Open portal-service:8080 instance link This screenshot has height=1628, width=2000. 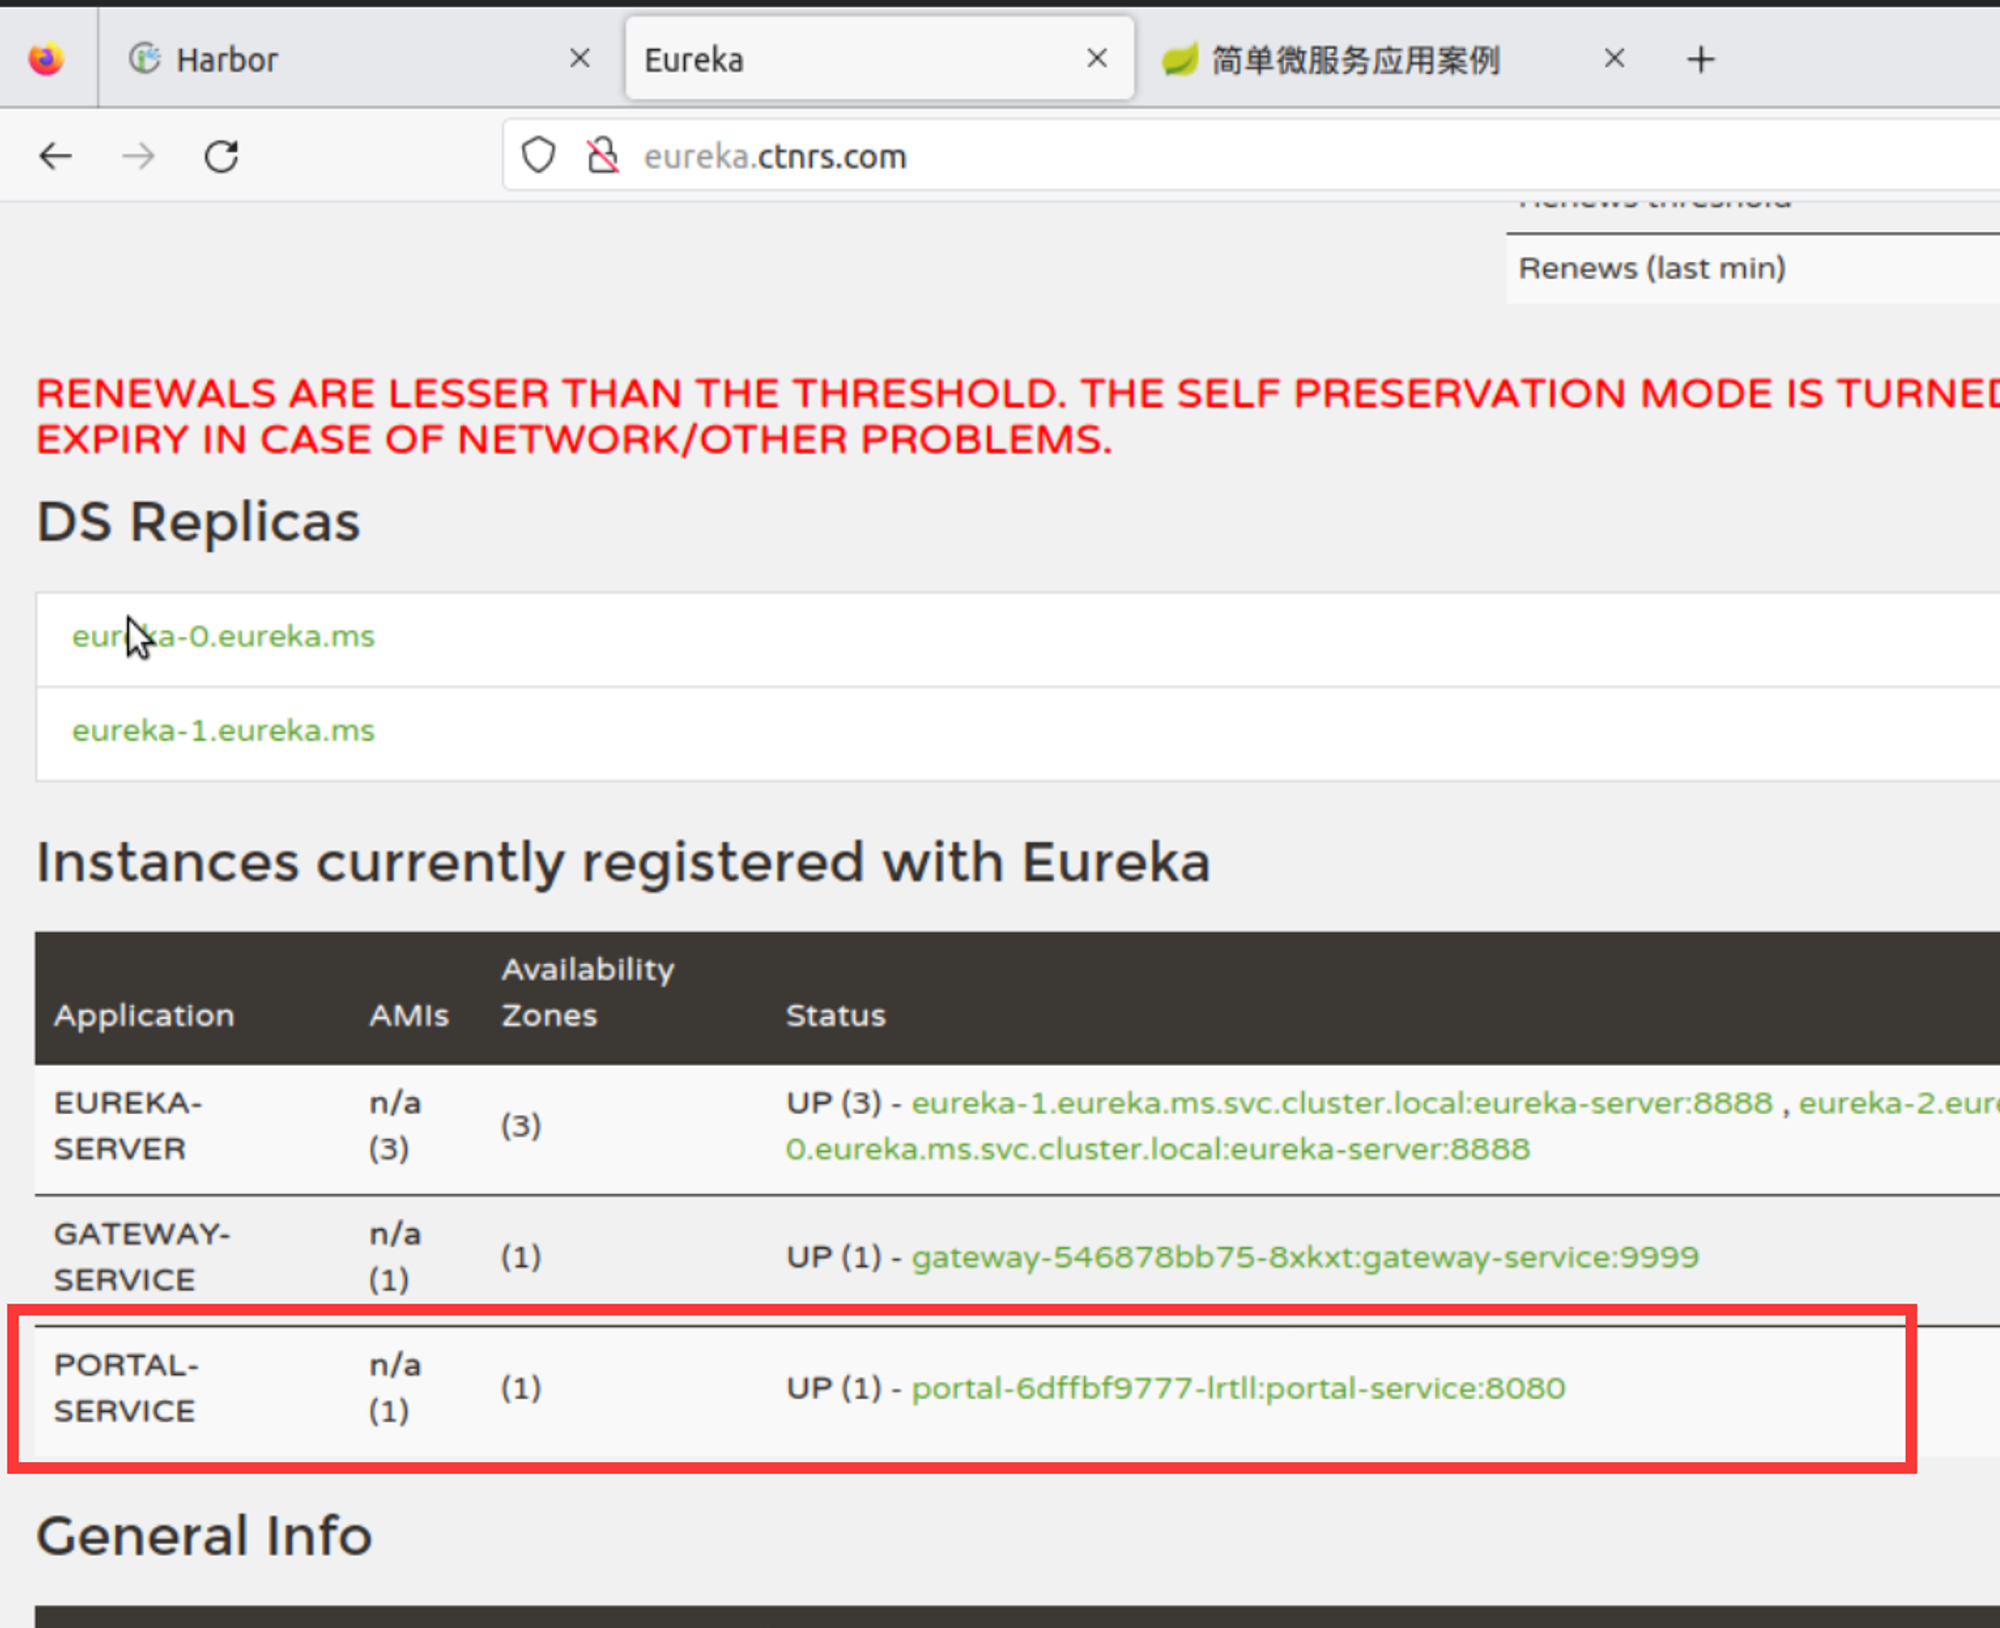1238,1388
